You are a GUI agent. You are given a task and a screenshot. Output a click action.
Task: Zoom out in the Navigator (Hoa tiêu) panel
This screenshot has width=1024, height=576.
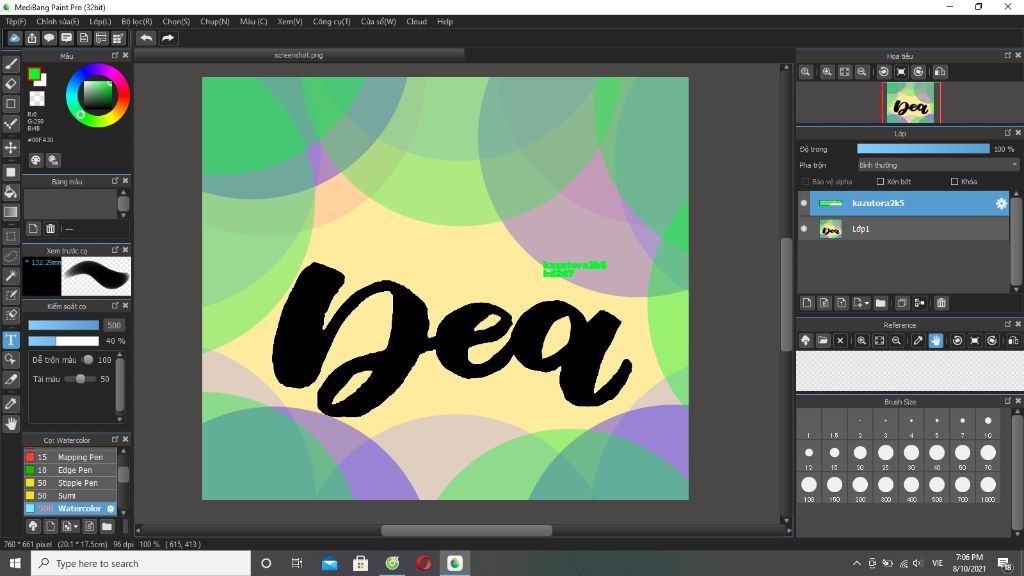tap(862, 72)
